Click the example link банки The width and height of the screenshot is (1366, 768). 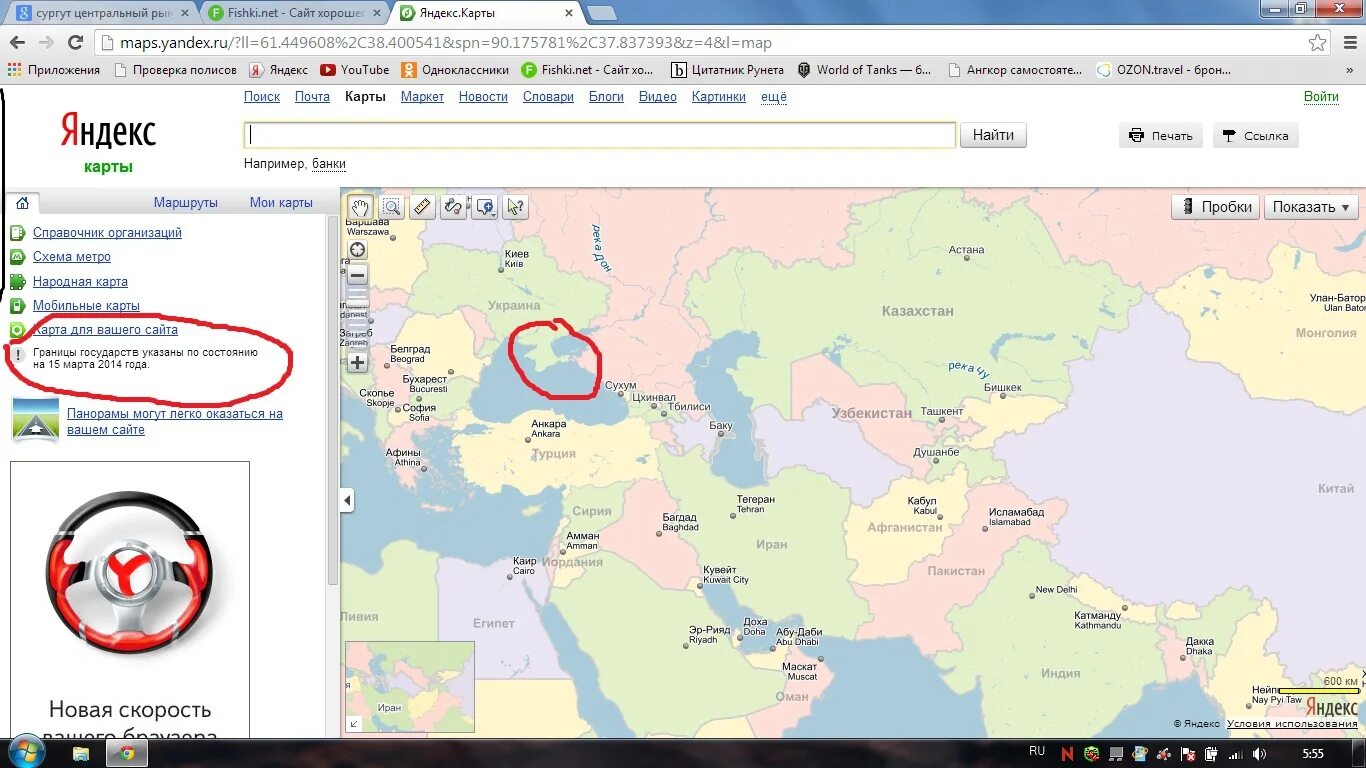coord(329,164)
